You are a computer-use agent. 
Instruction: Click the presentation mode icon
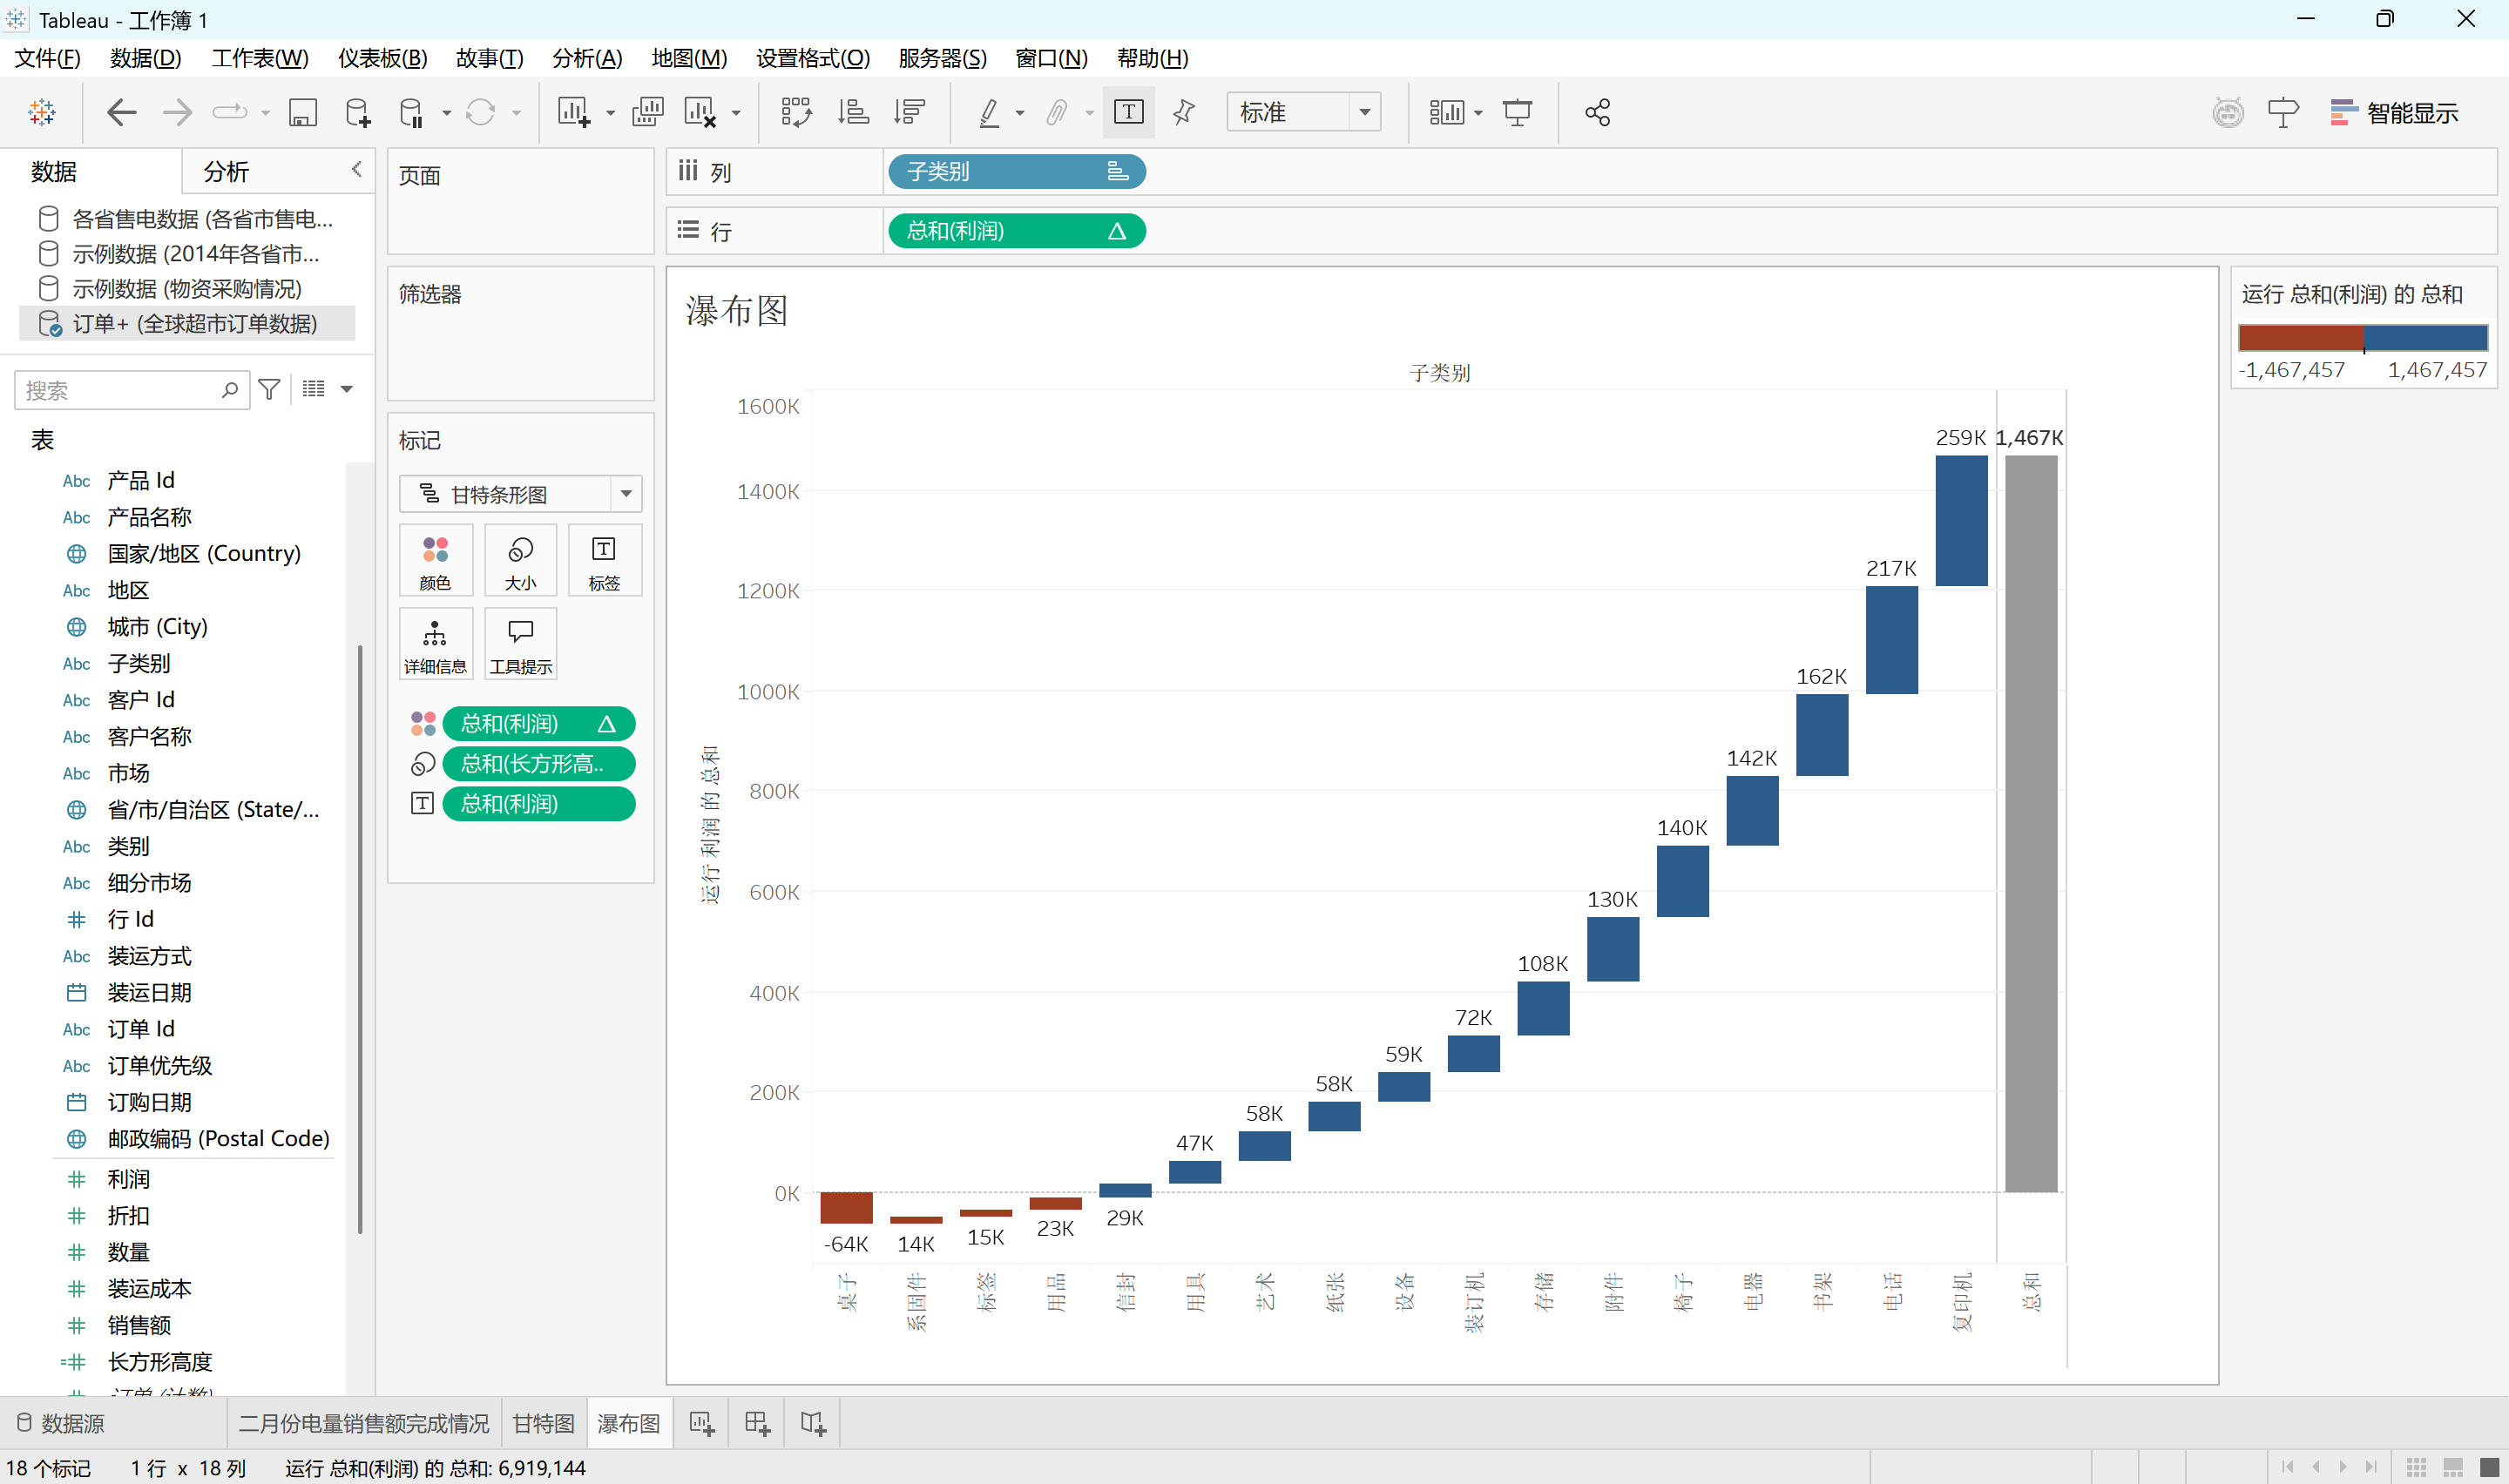(1517, 112)
